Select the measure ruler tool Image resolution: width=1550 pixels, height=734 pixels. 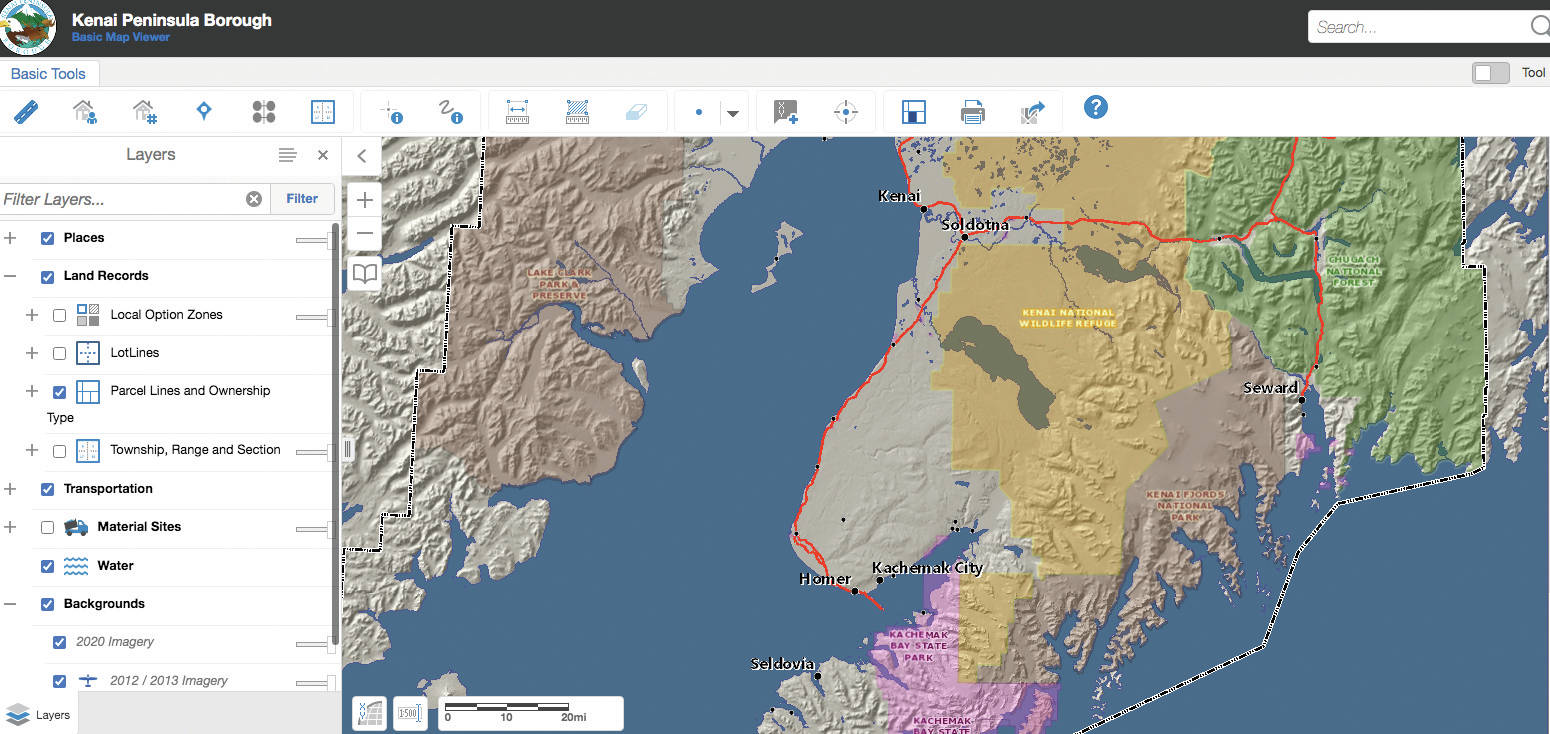pyautogui.click(x=24, y=112)
